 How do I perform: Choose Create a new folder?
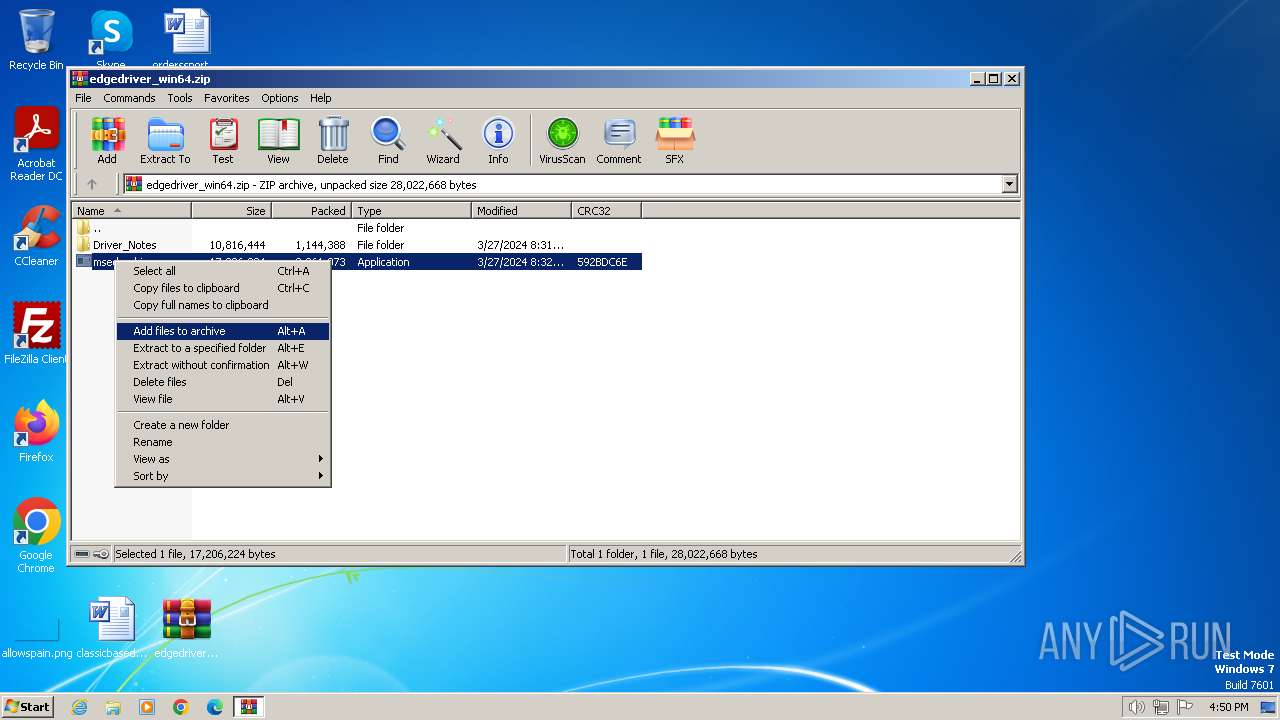coord(223,425)
